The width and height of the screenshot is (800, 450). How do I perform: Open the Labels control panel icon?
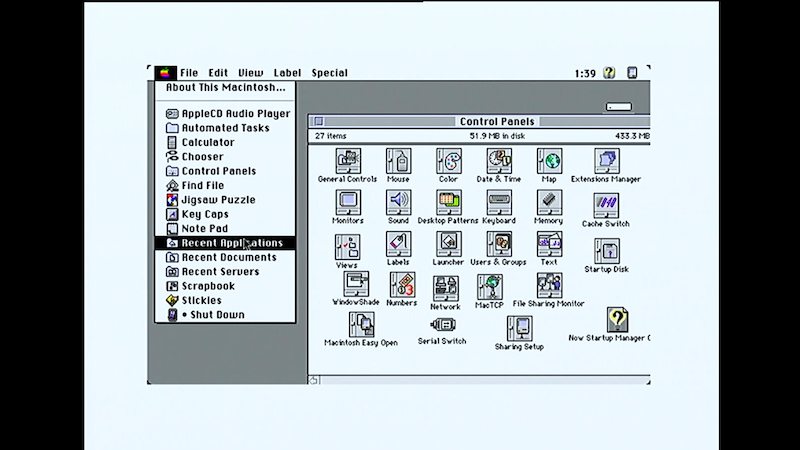[x=398, y=244]
